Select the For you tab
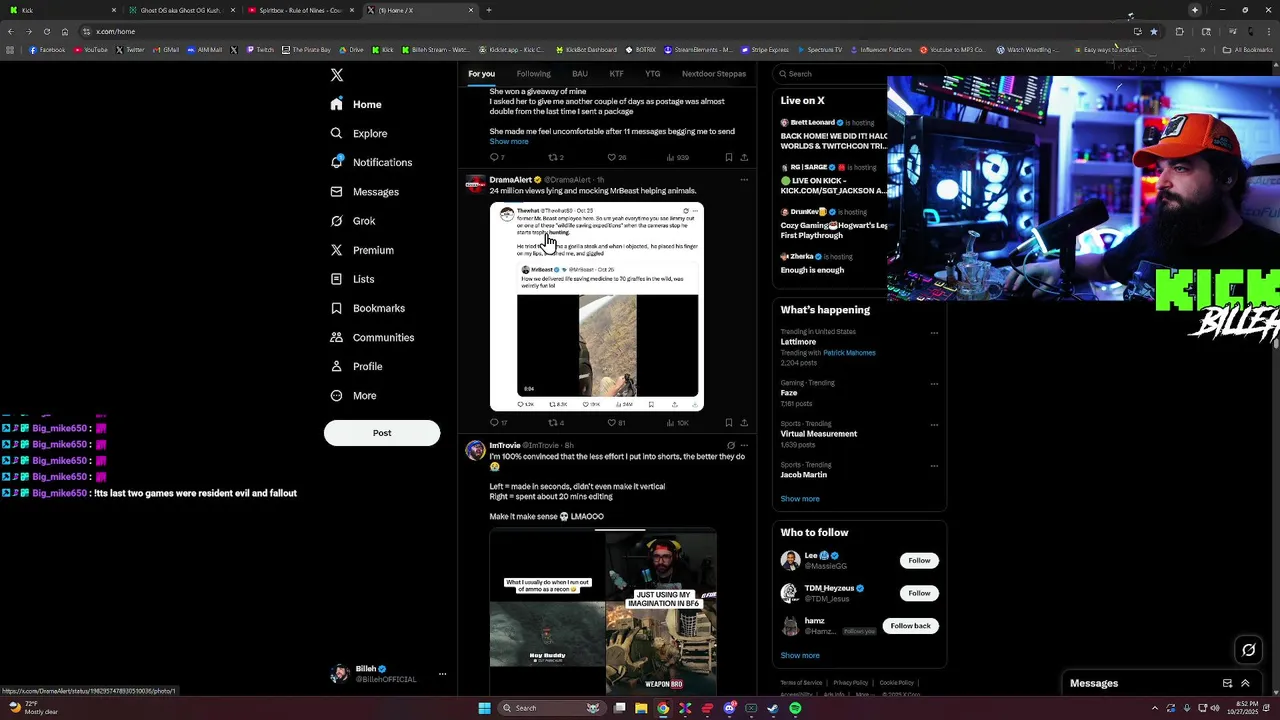 (481, 74)
